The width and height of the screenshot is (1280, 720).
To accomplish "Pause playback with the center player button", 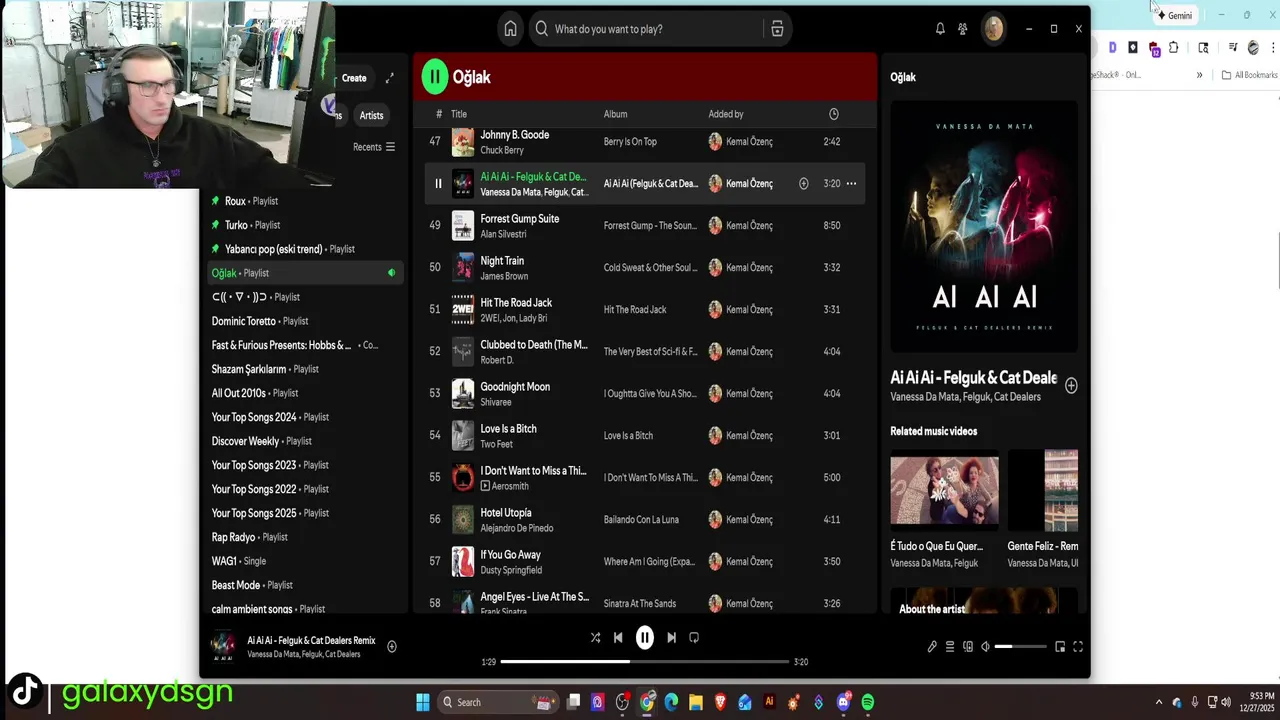I will (x=645, y=638).
